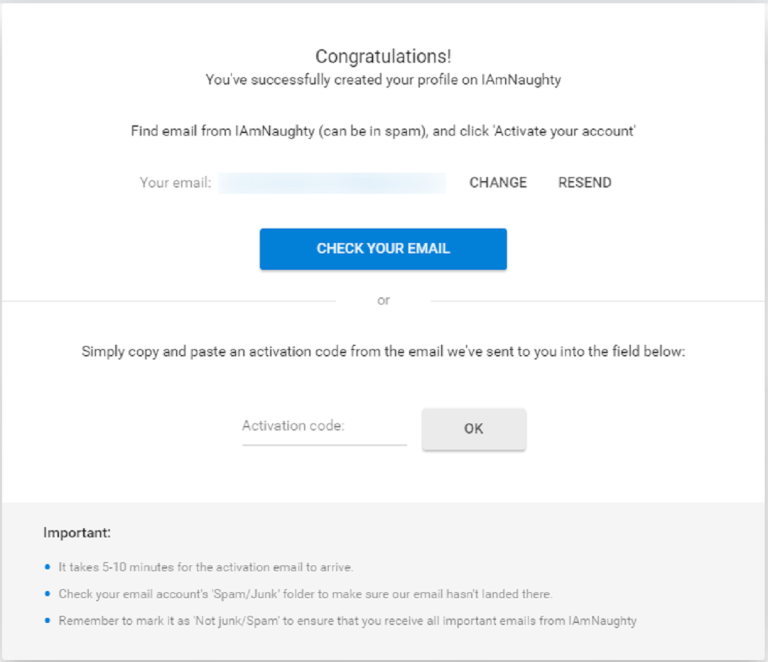Click the blue bullet before 'Not junk/Spam' note
The image size is (768, 662).
pos(48,620)
